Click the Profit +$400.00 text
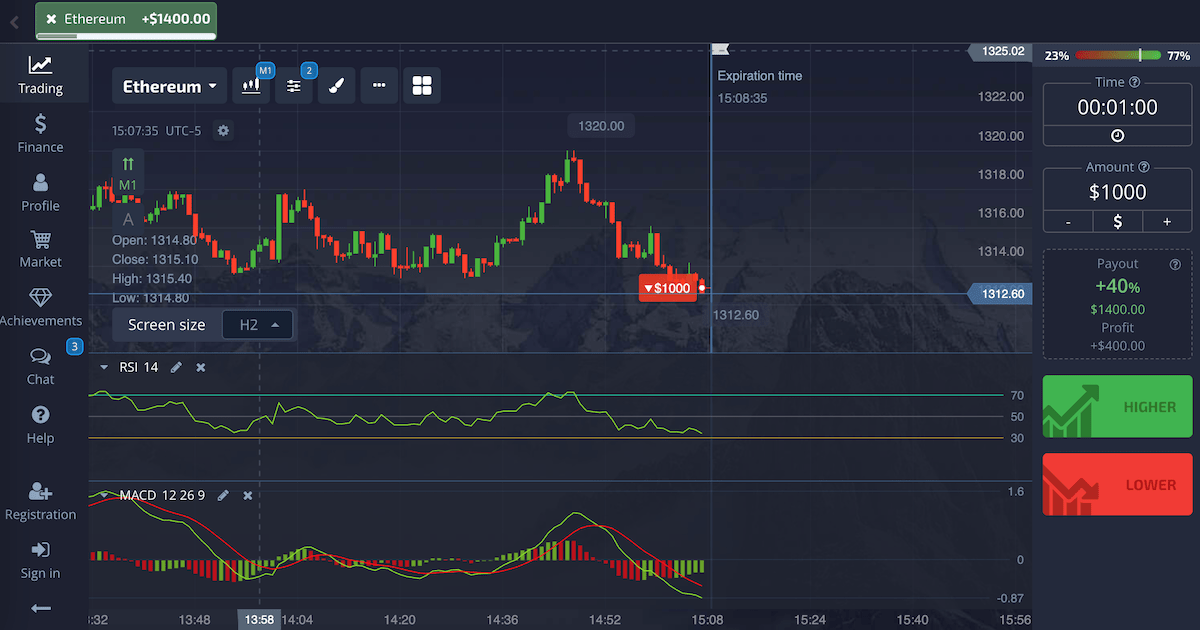1200x630 pixels. [1117, 337]
